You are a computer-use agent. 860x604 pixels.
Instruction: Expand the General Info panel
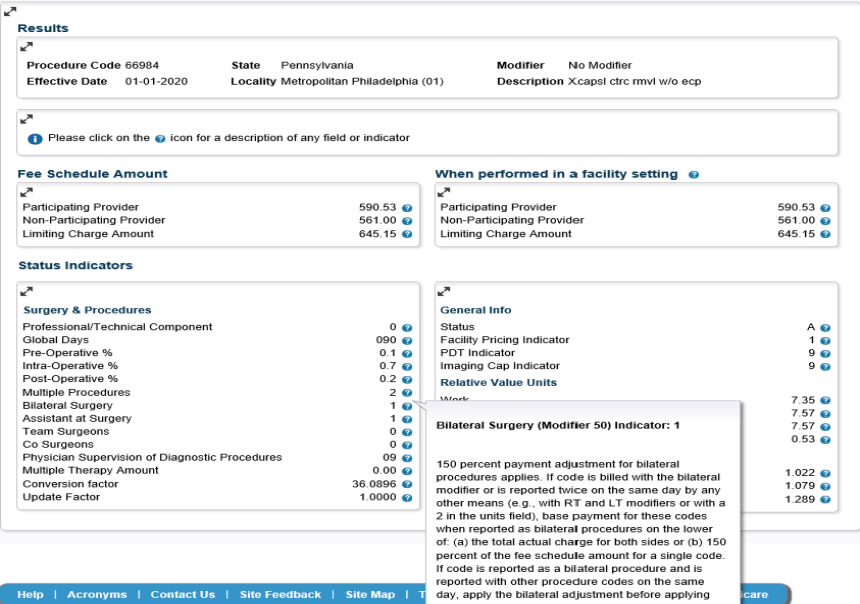443,291
